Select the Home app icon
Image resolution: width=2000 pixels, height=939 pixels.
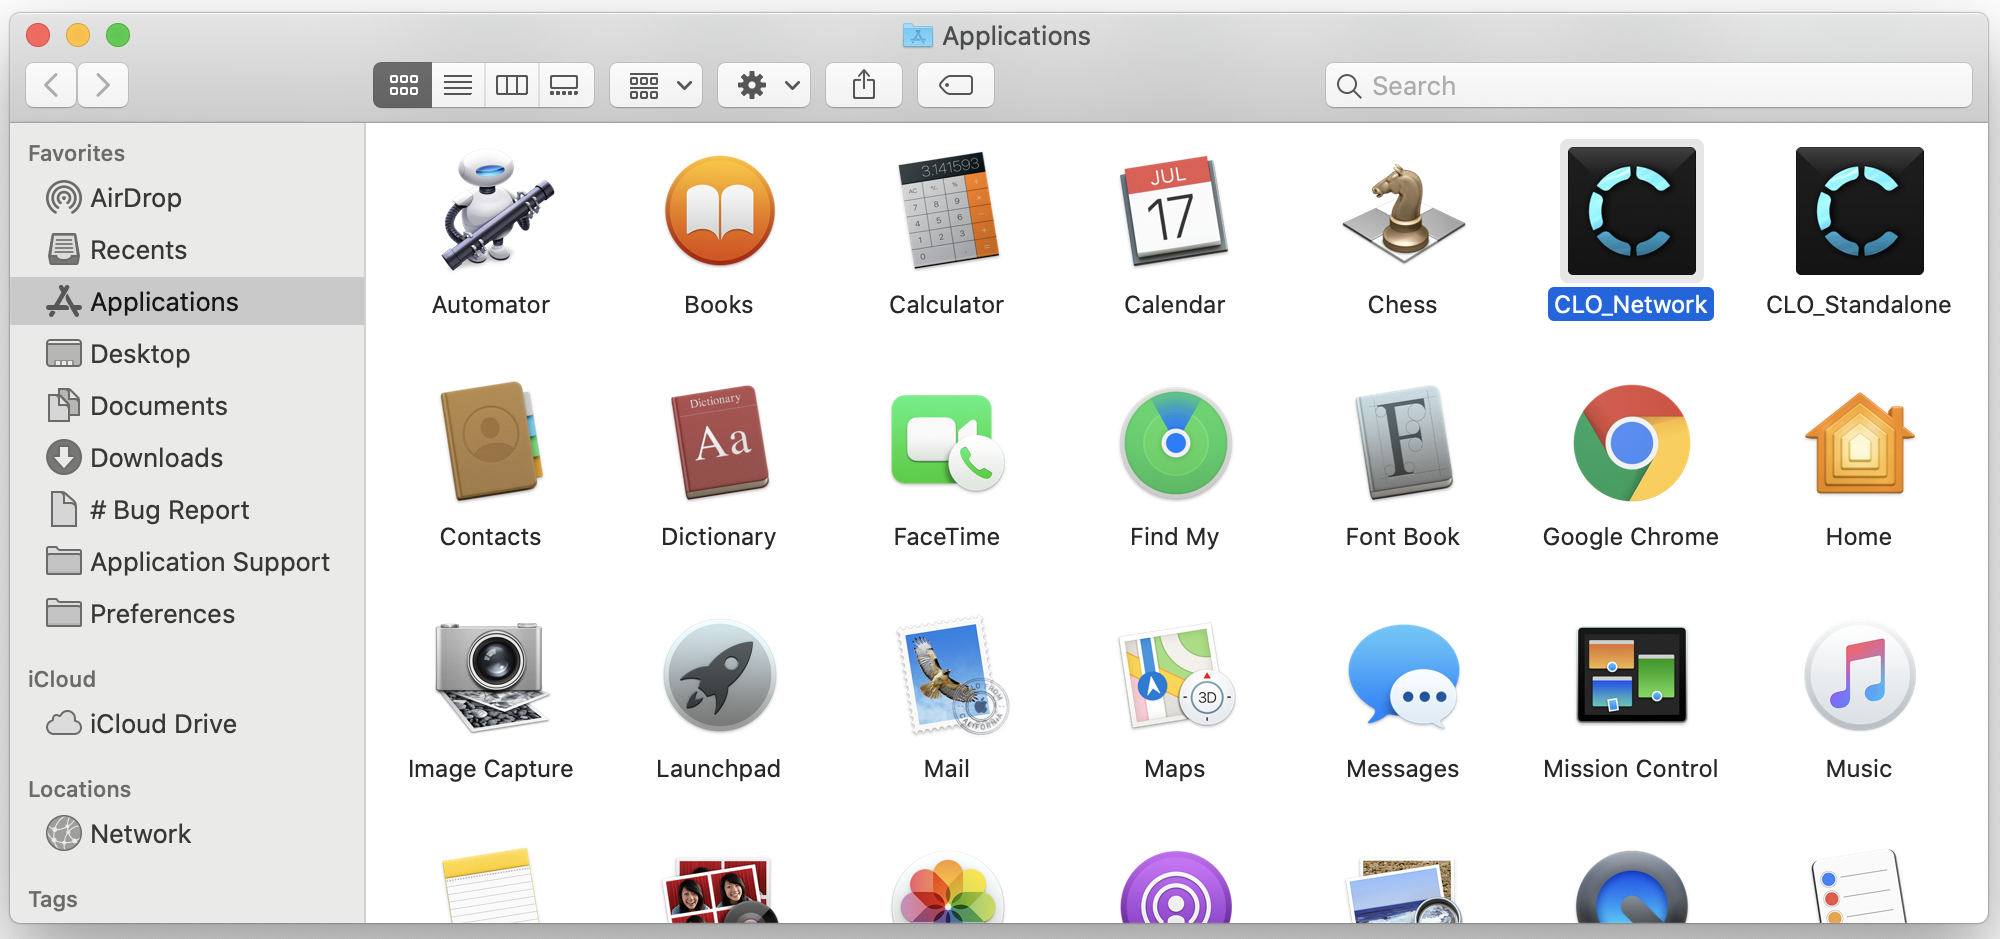click(1859, 442)
